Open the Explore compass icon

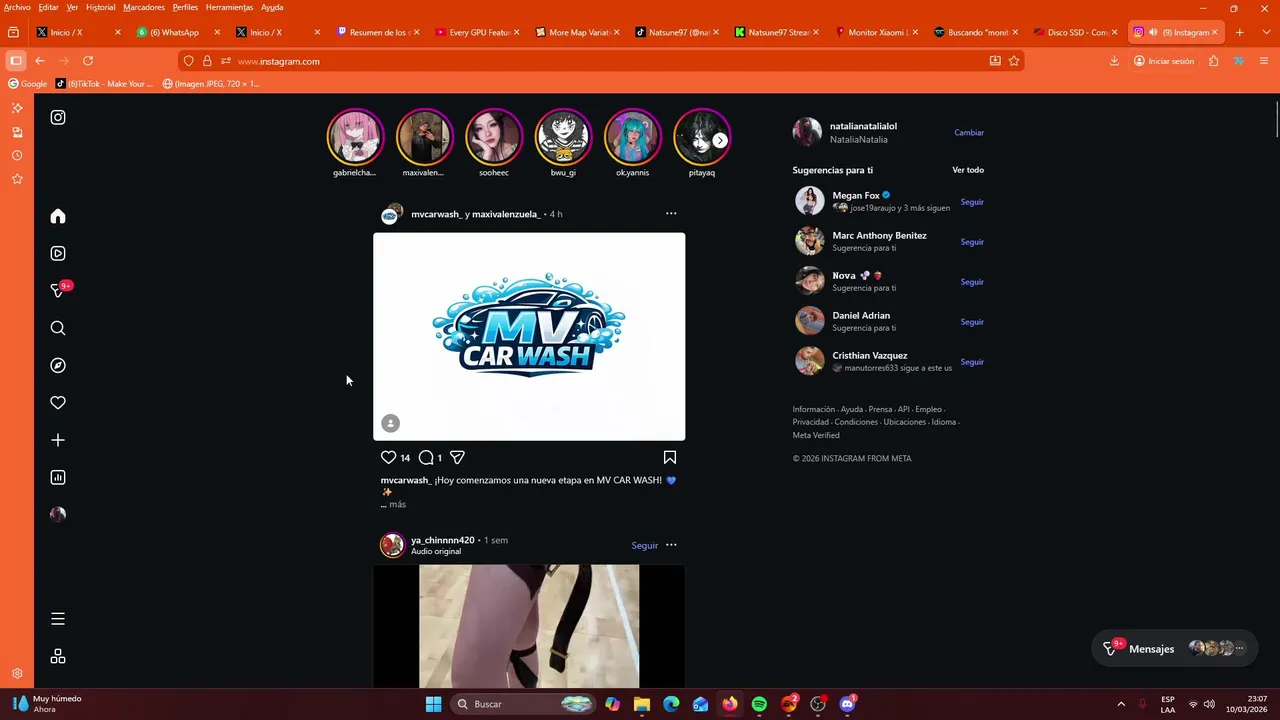pyautogui.click(x=58, y=366)
